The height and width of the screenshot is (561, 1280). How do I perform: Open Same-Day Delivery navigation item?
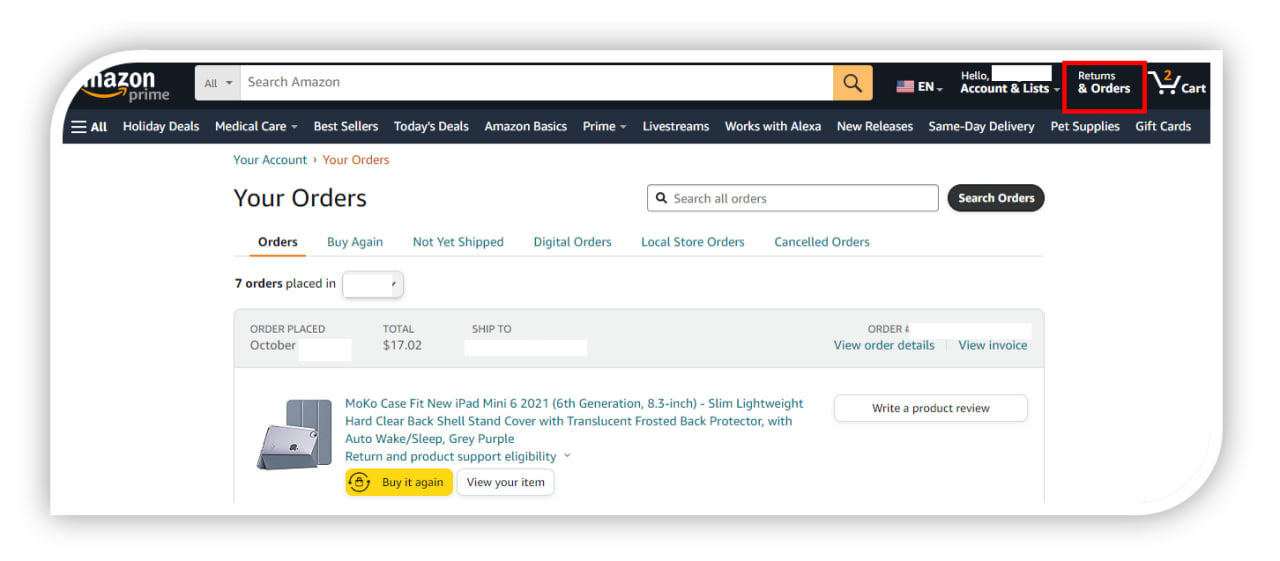tap(981, 127)
